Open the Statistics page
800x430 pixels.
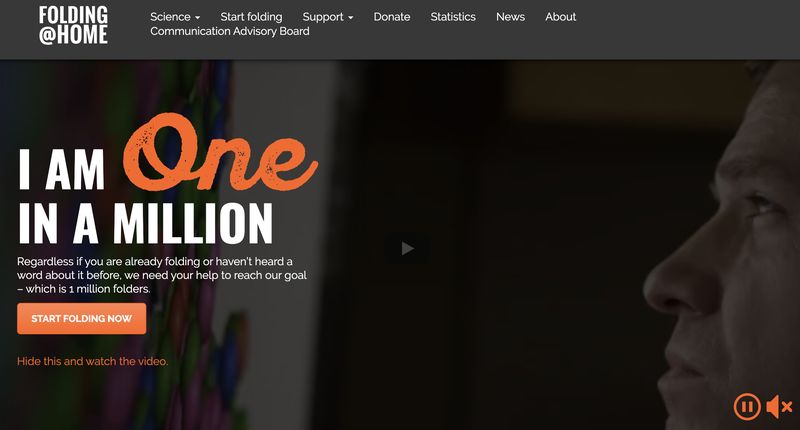point(453,17)
